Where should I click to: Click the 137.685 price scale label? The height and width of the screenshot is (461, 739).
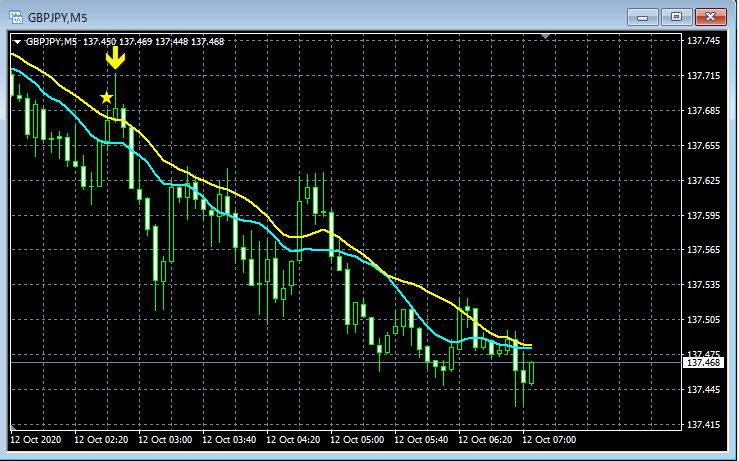pos(704,111)
